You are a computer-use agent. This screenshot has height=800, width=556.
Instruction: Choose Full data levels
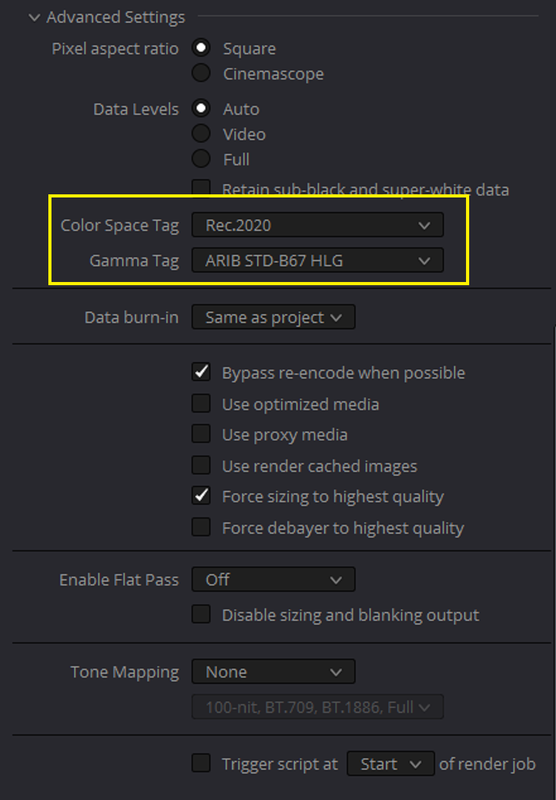(x=201, y=159)
